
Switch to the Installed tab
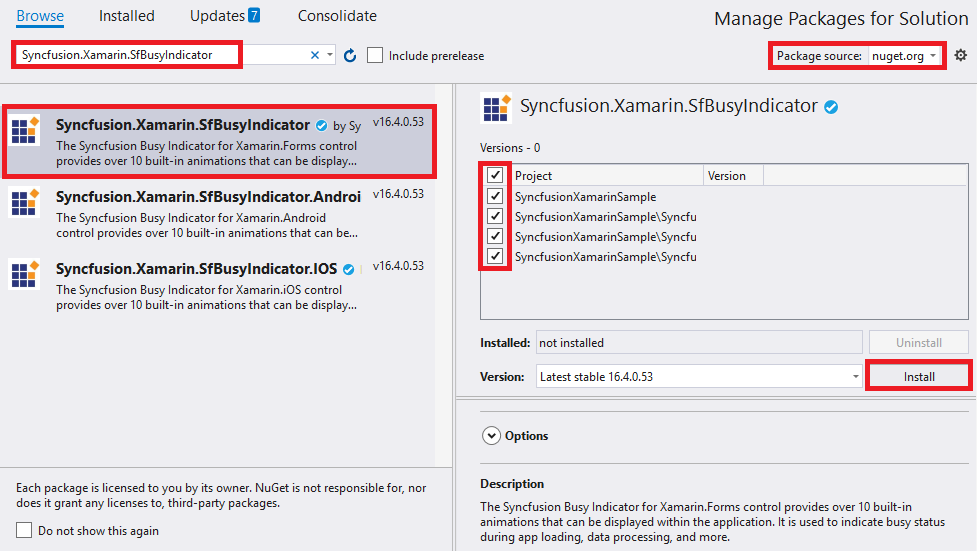pyautogui.click(x=127, y=16)
